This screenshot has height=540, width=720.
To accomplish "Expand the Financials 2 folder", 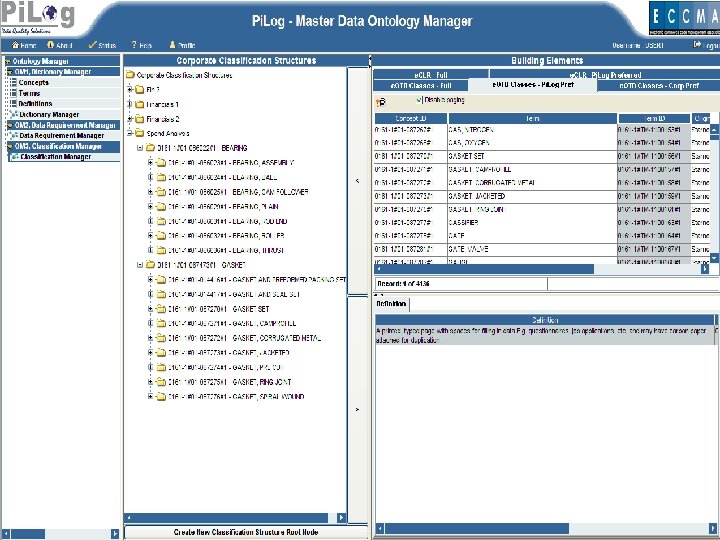I will (130, 119).
